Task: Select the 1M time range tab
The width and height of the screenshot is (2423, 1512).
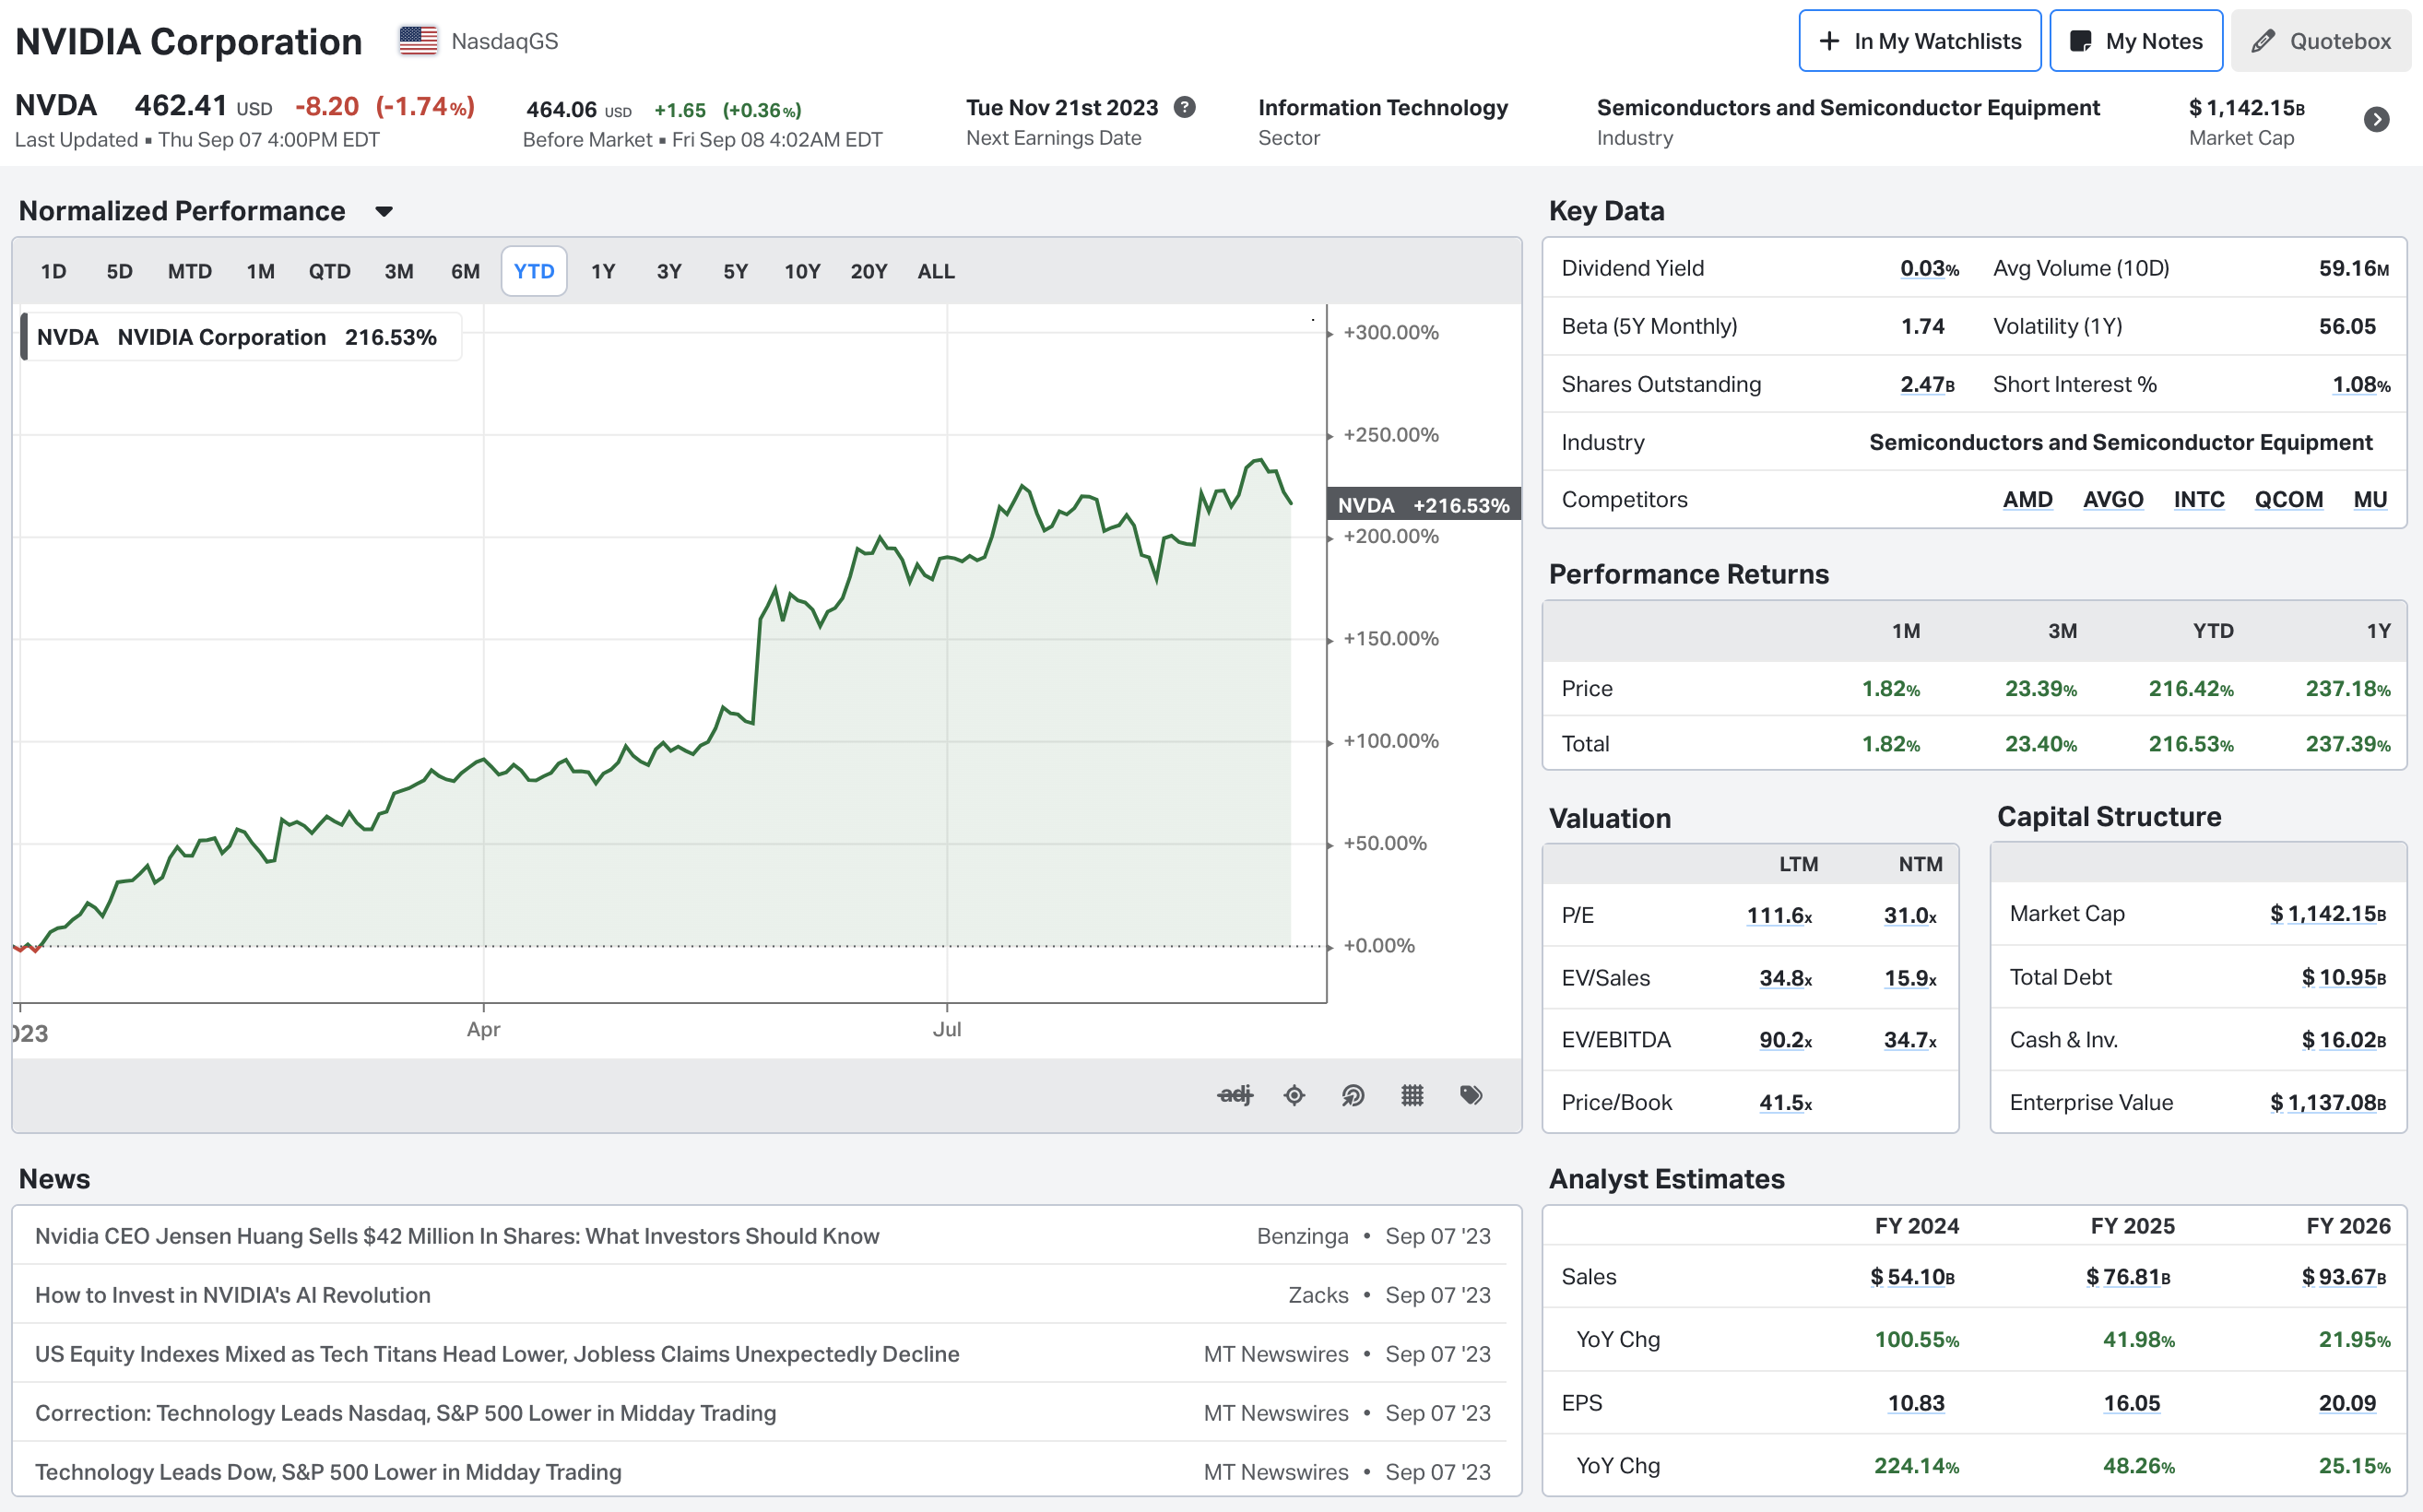Action: point(260,271)
